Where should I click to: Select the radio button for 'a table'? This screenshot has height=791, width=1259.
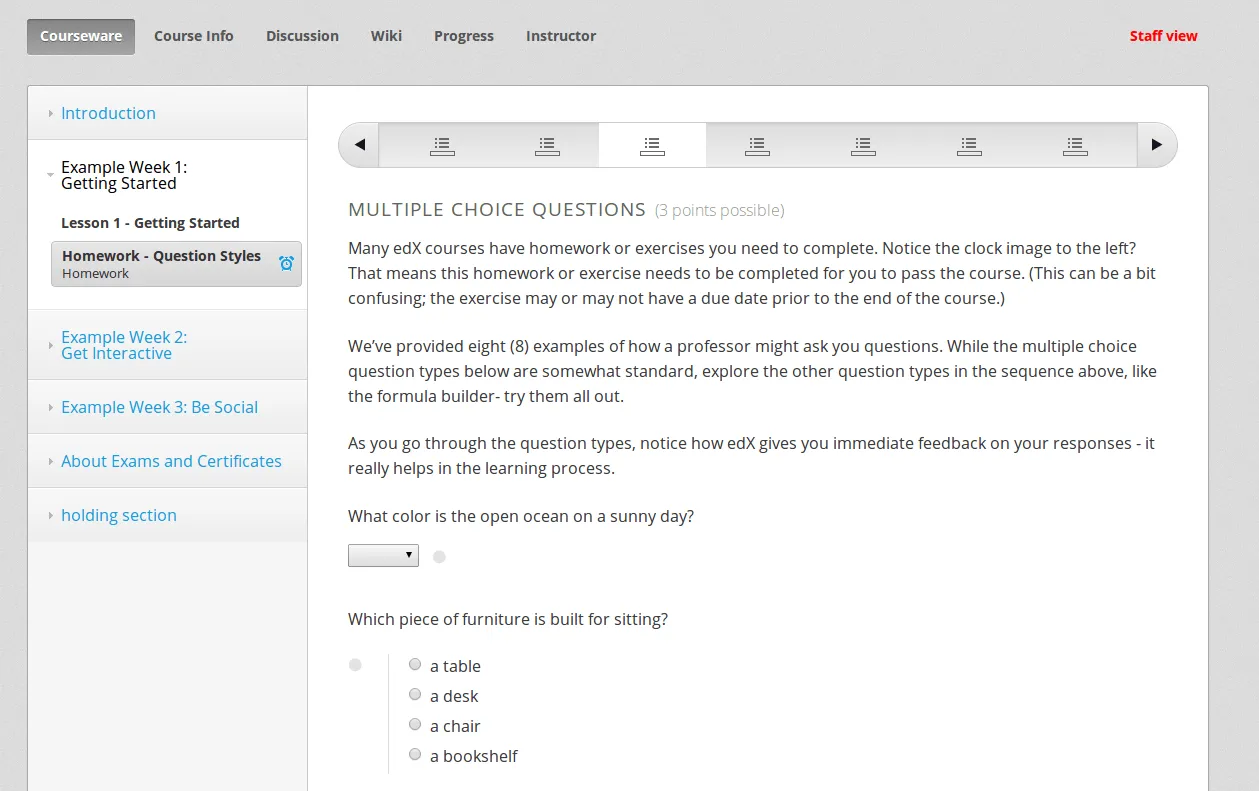coord(415,663)
